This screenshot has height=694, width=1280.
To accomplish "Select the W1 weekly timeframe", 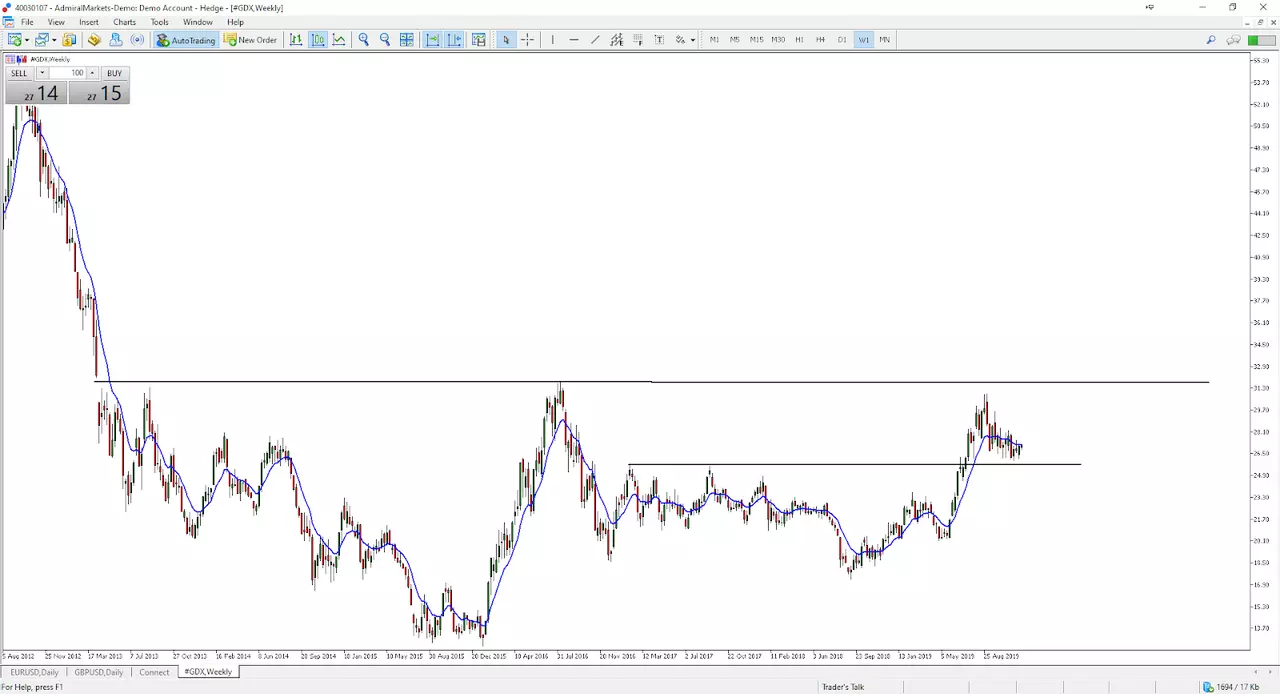I will 863,40.
